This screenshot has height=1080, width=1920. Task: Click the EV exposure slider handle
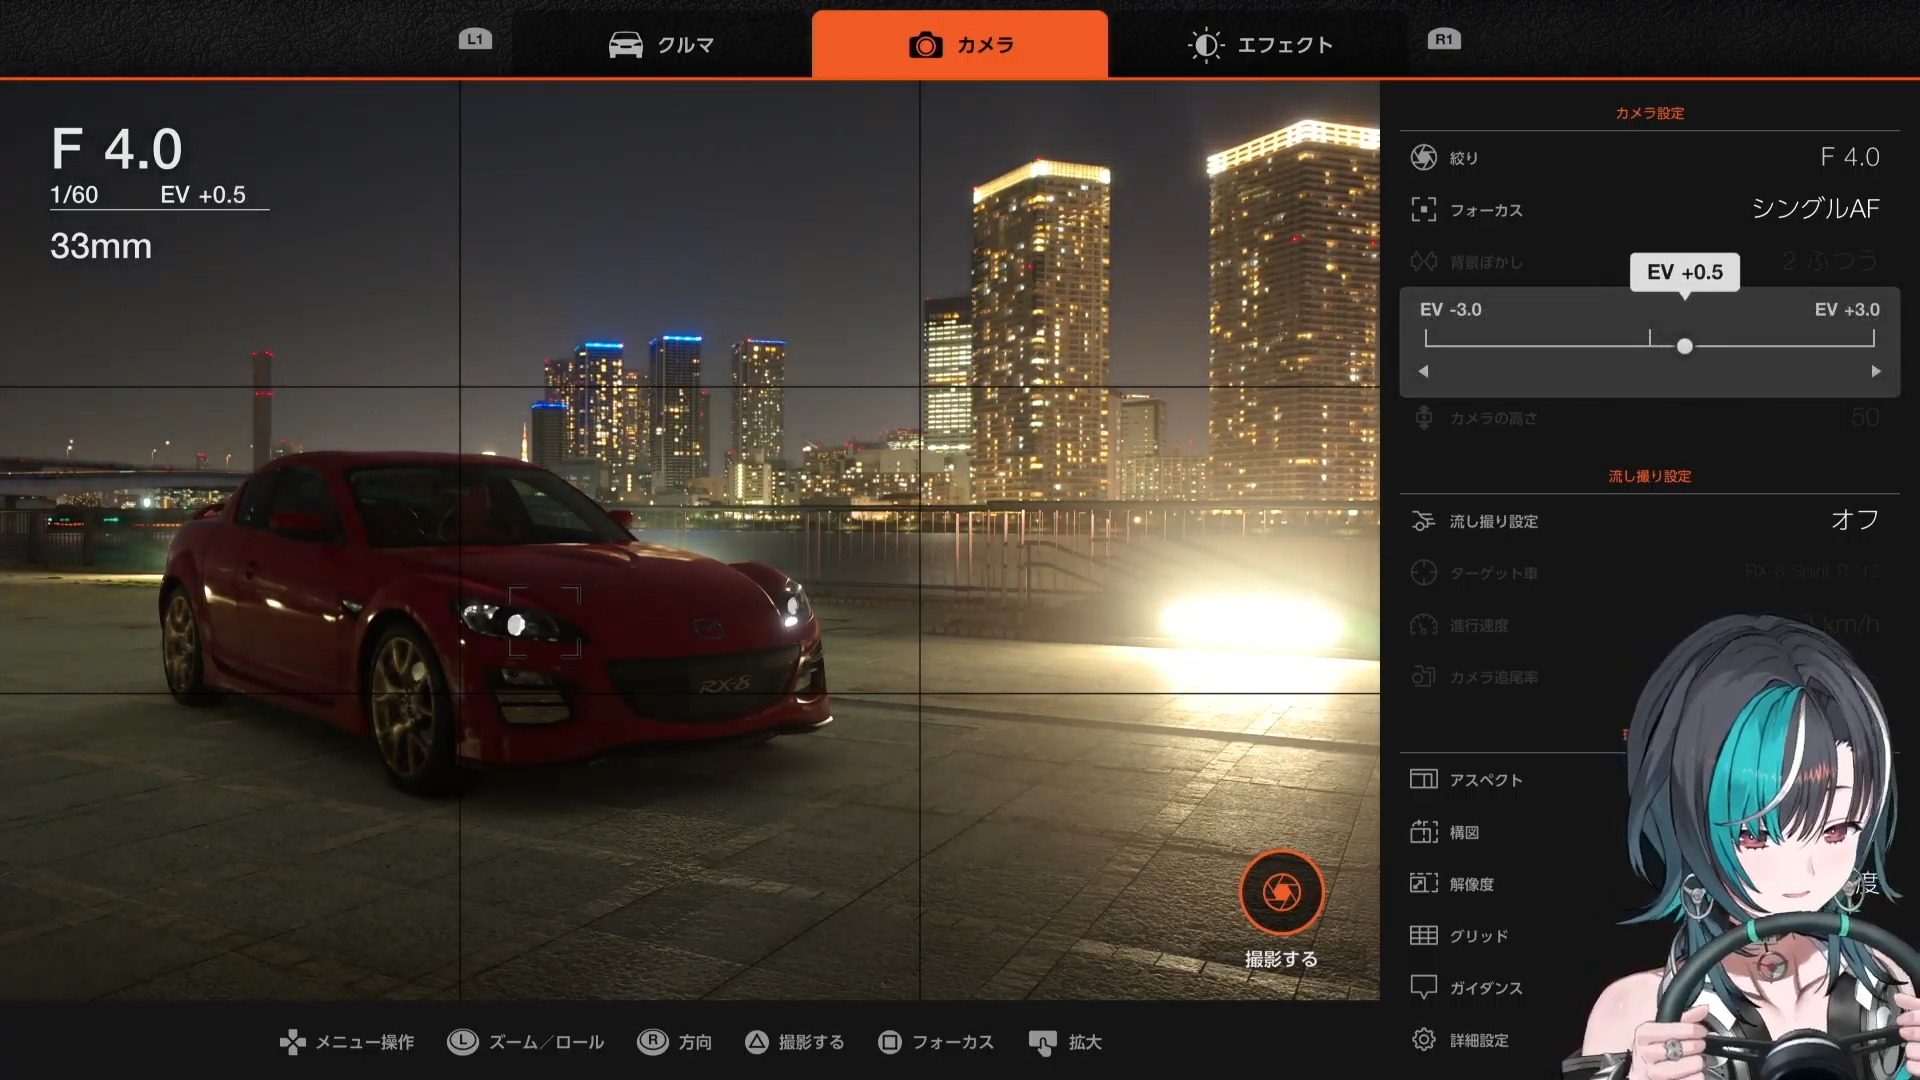[1685, 346]
